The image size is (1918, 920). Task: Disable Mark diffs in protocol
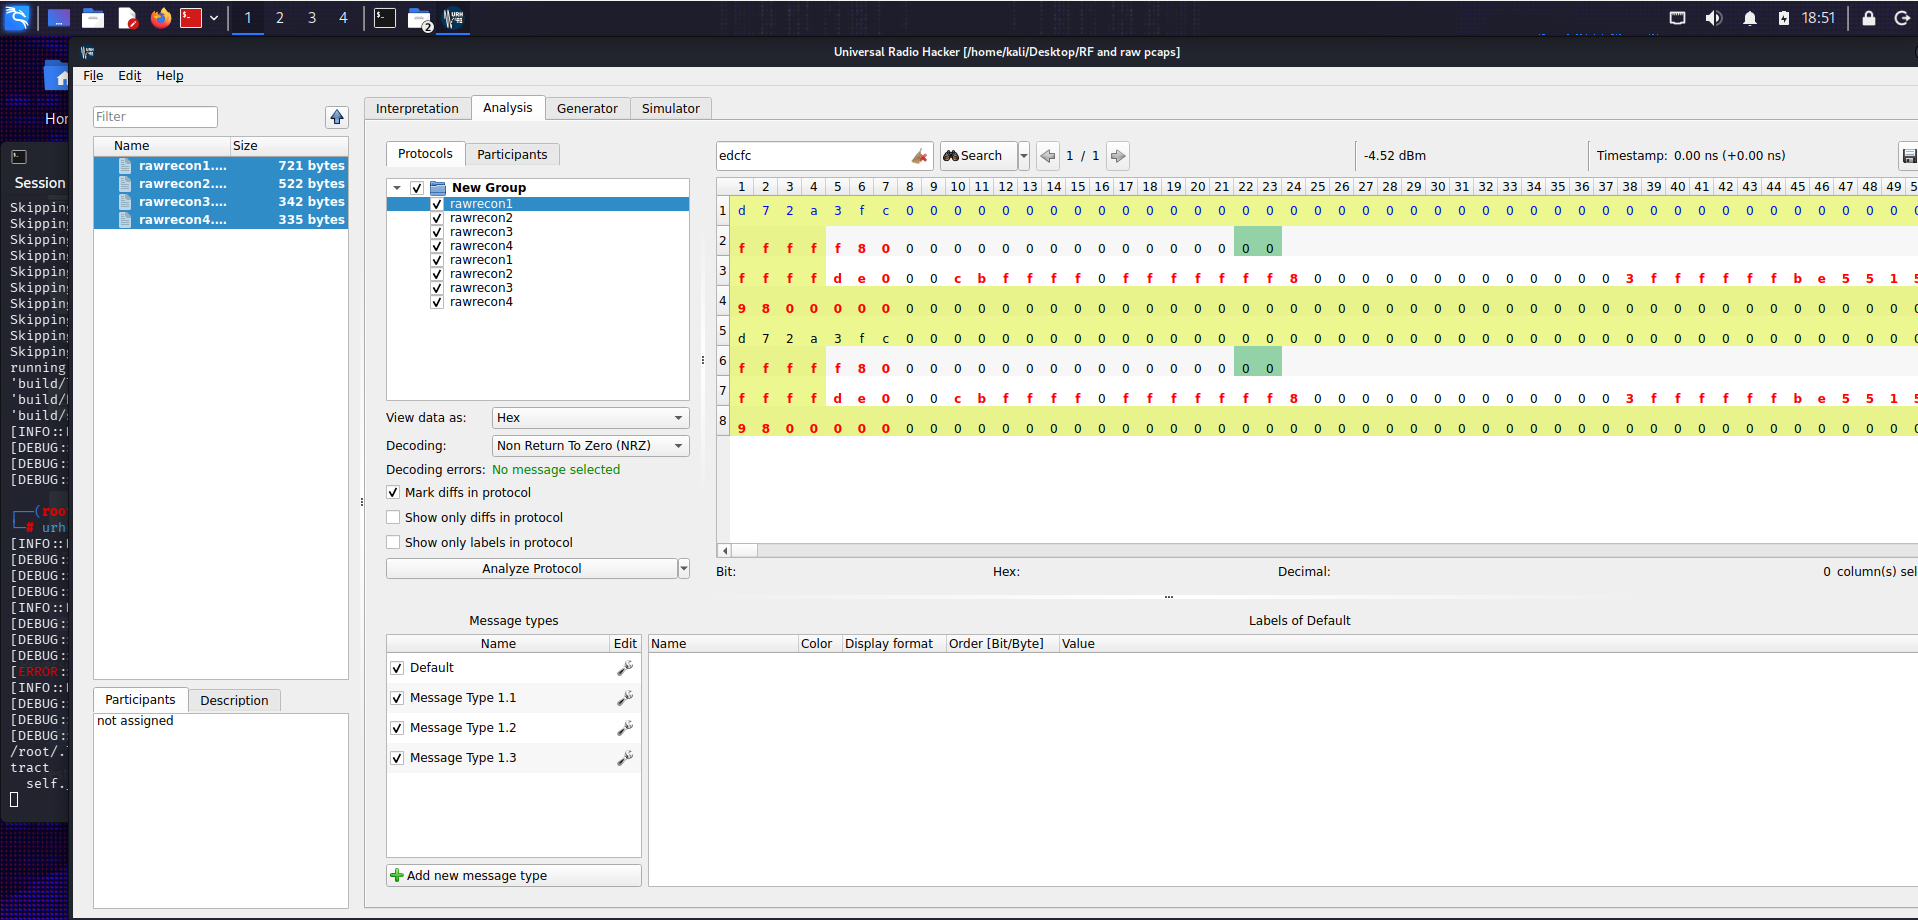pyautogui.click(x=393, y=493)
